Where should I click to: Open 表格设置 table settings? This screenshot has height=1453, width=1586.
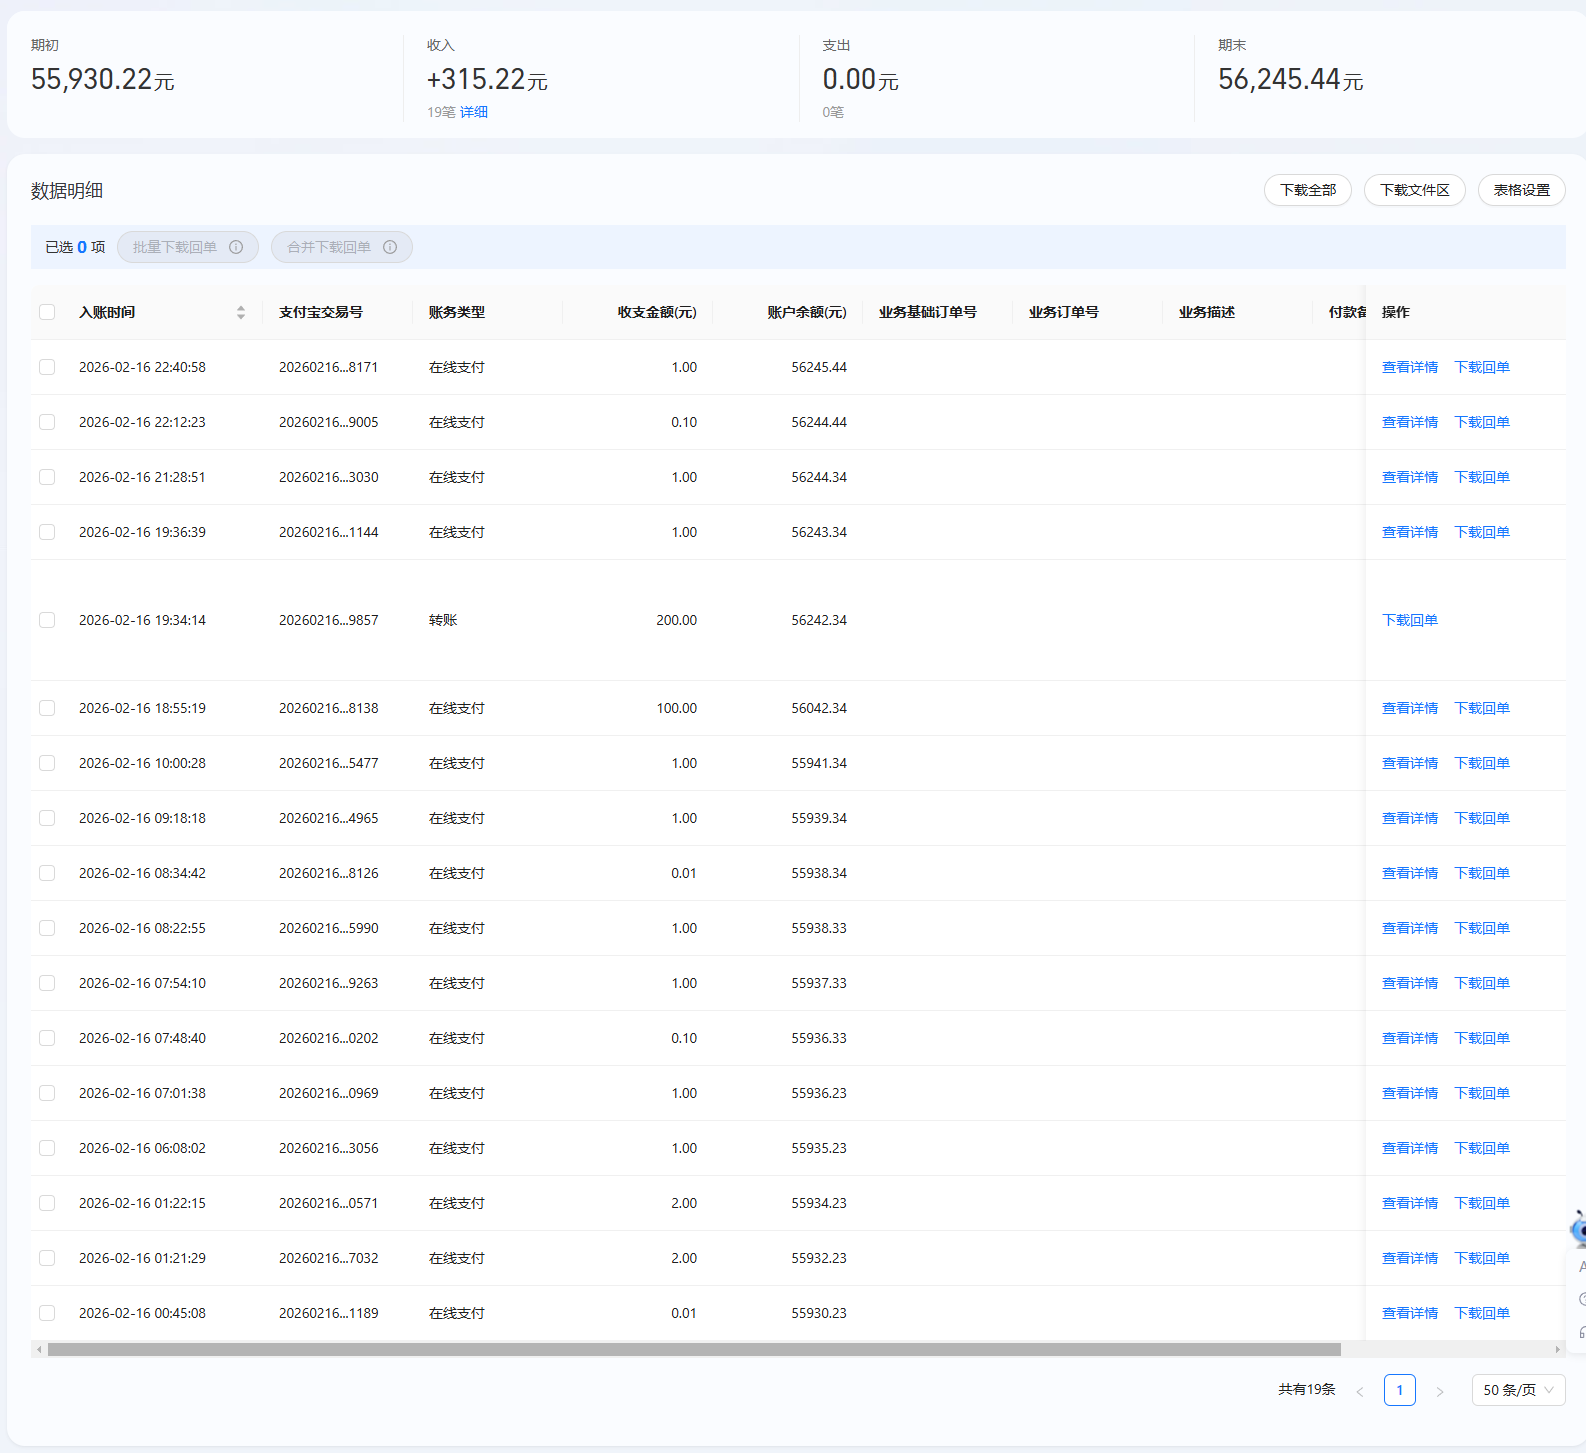(1521, 190)
